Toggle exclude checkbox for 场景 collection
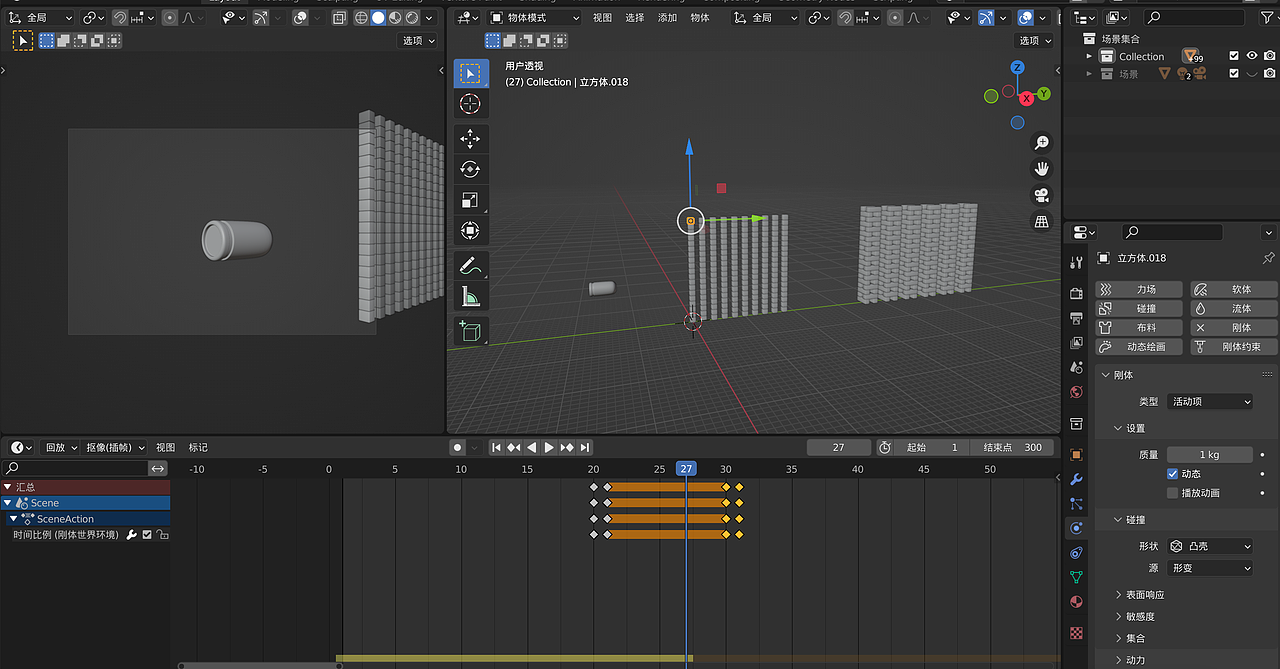 1234,73
